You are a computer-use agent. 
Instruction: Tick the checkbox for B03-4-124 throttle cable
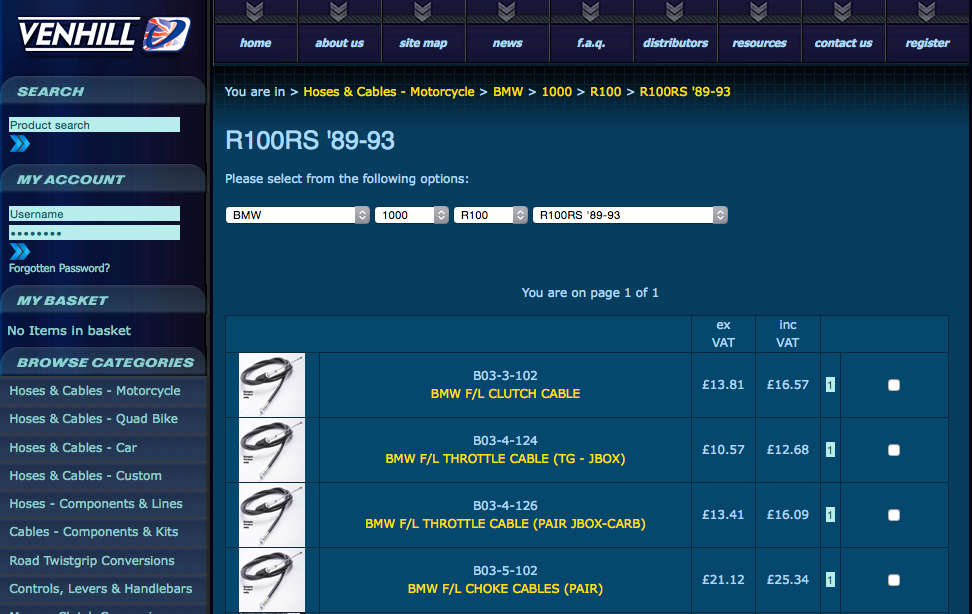pos(893,450)
